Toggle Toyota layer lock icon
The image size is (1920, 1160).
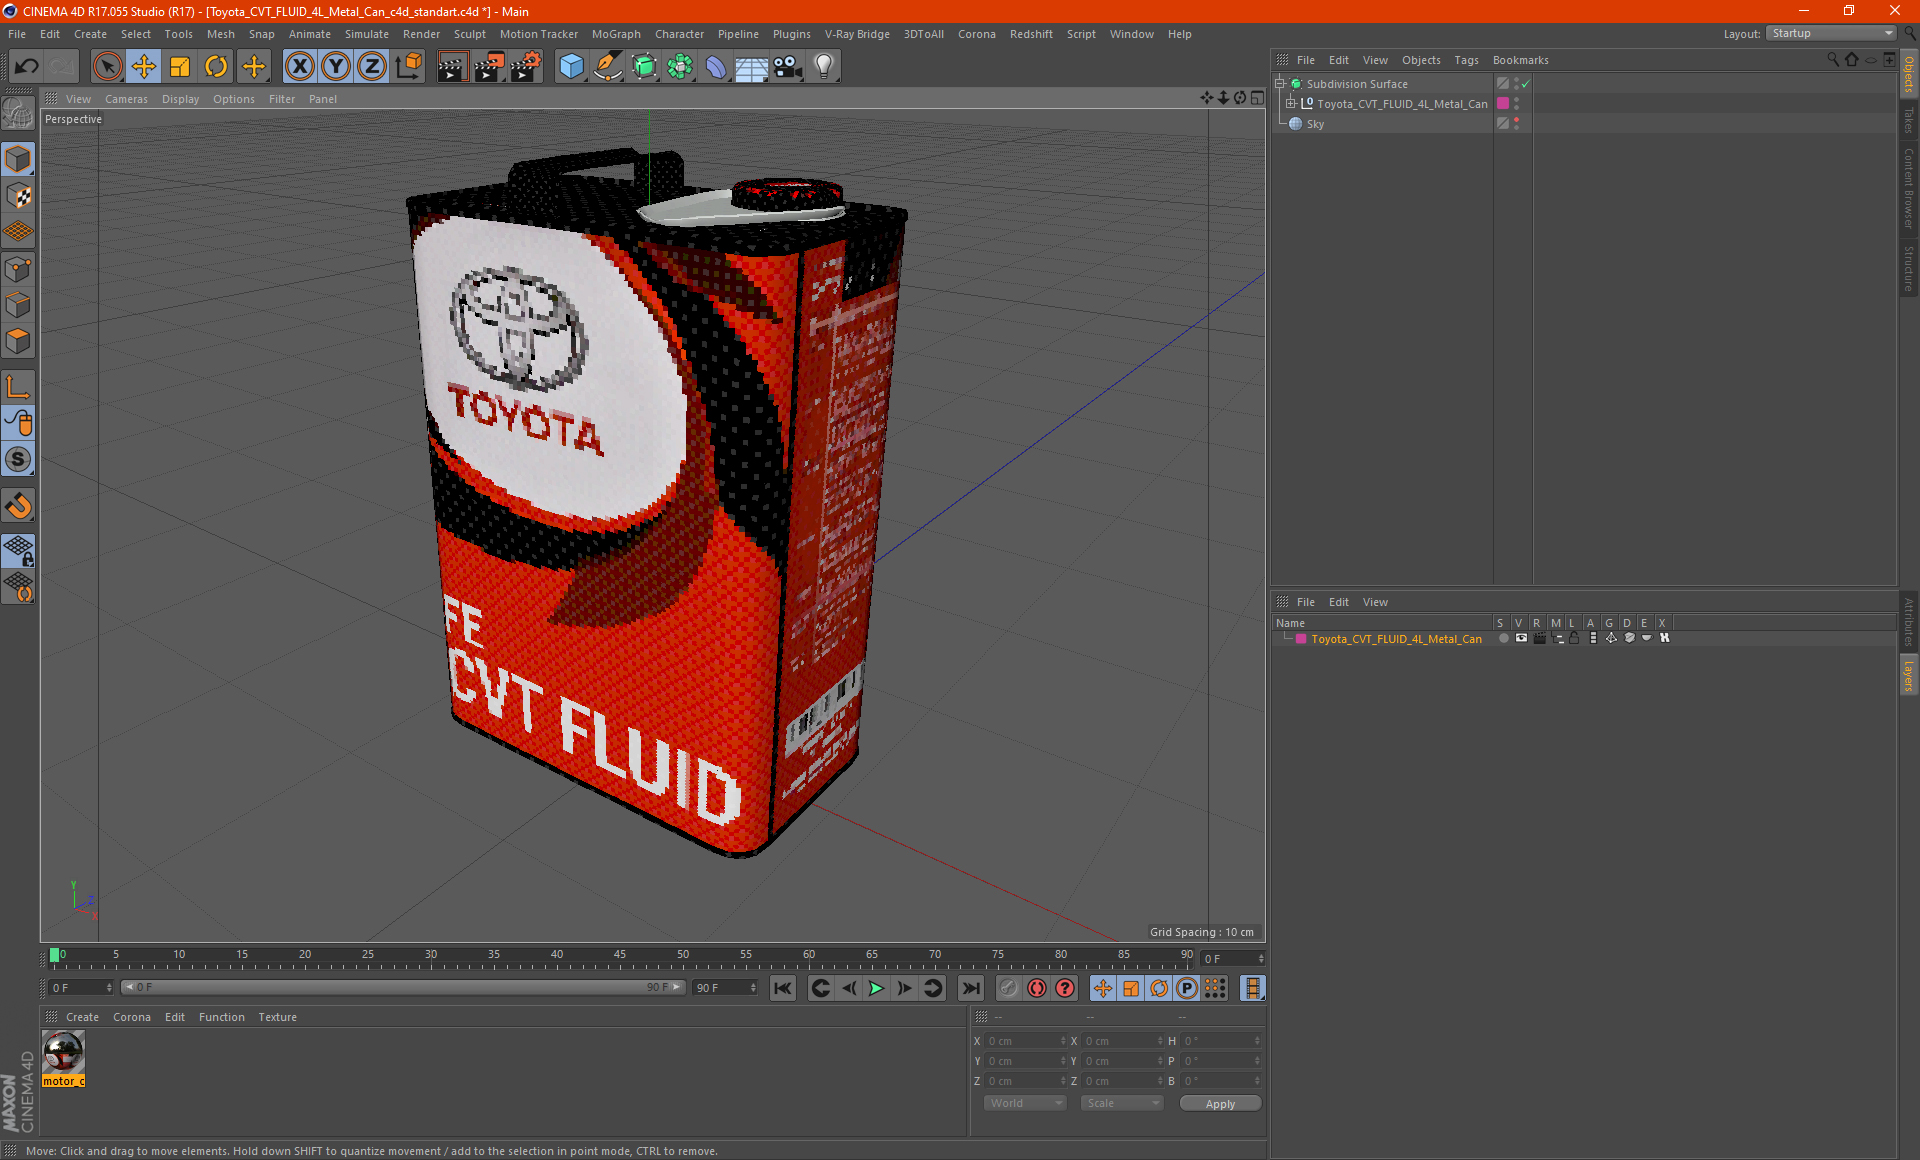point(1574,638)
